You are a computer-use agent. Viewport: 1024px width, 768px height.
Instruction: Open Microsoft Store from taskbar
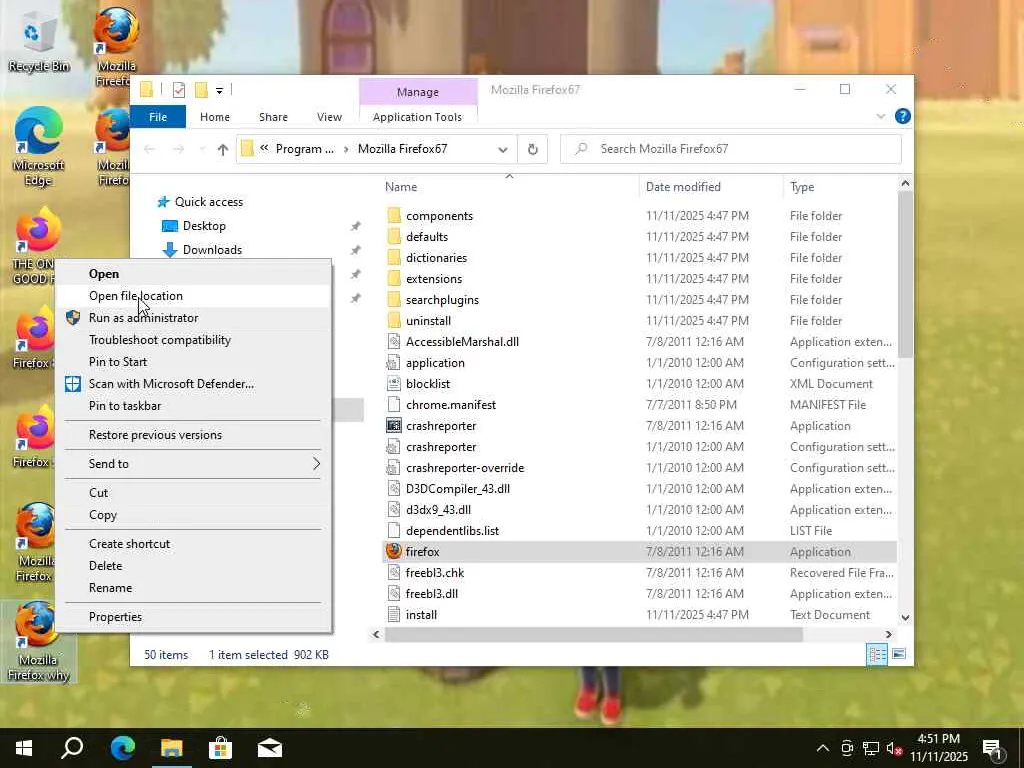[x=220, y=748]
